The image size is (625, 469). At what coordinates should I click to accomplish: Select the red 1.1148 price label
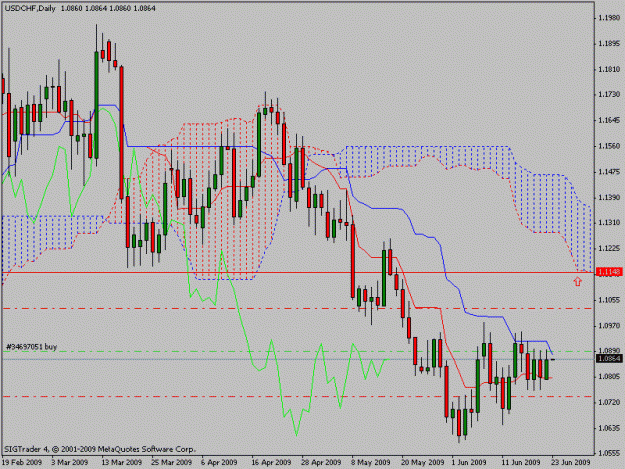[609, 272]
